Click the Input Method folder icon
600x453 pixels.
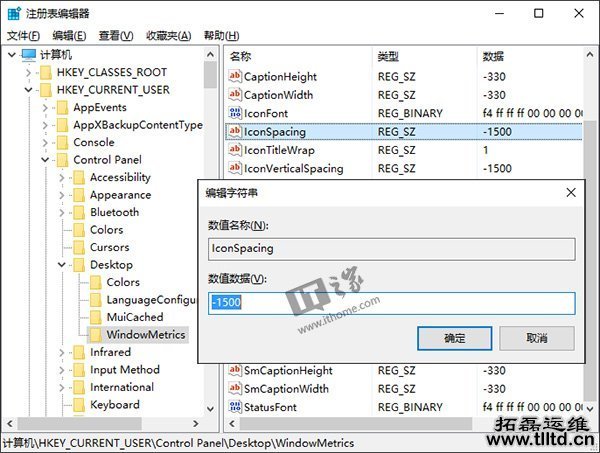(x=79, y=370)
